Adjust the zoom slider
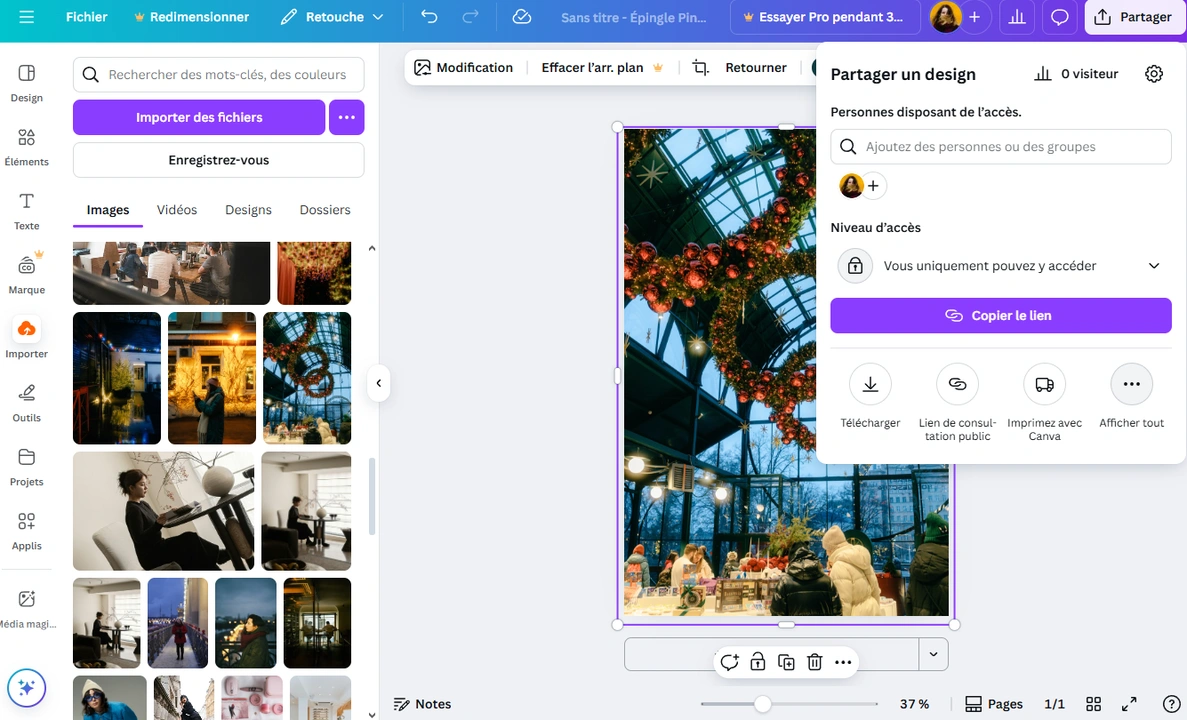1187x720 pixels. [763, 704]
